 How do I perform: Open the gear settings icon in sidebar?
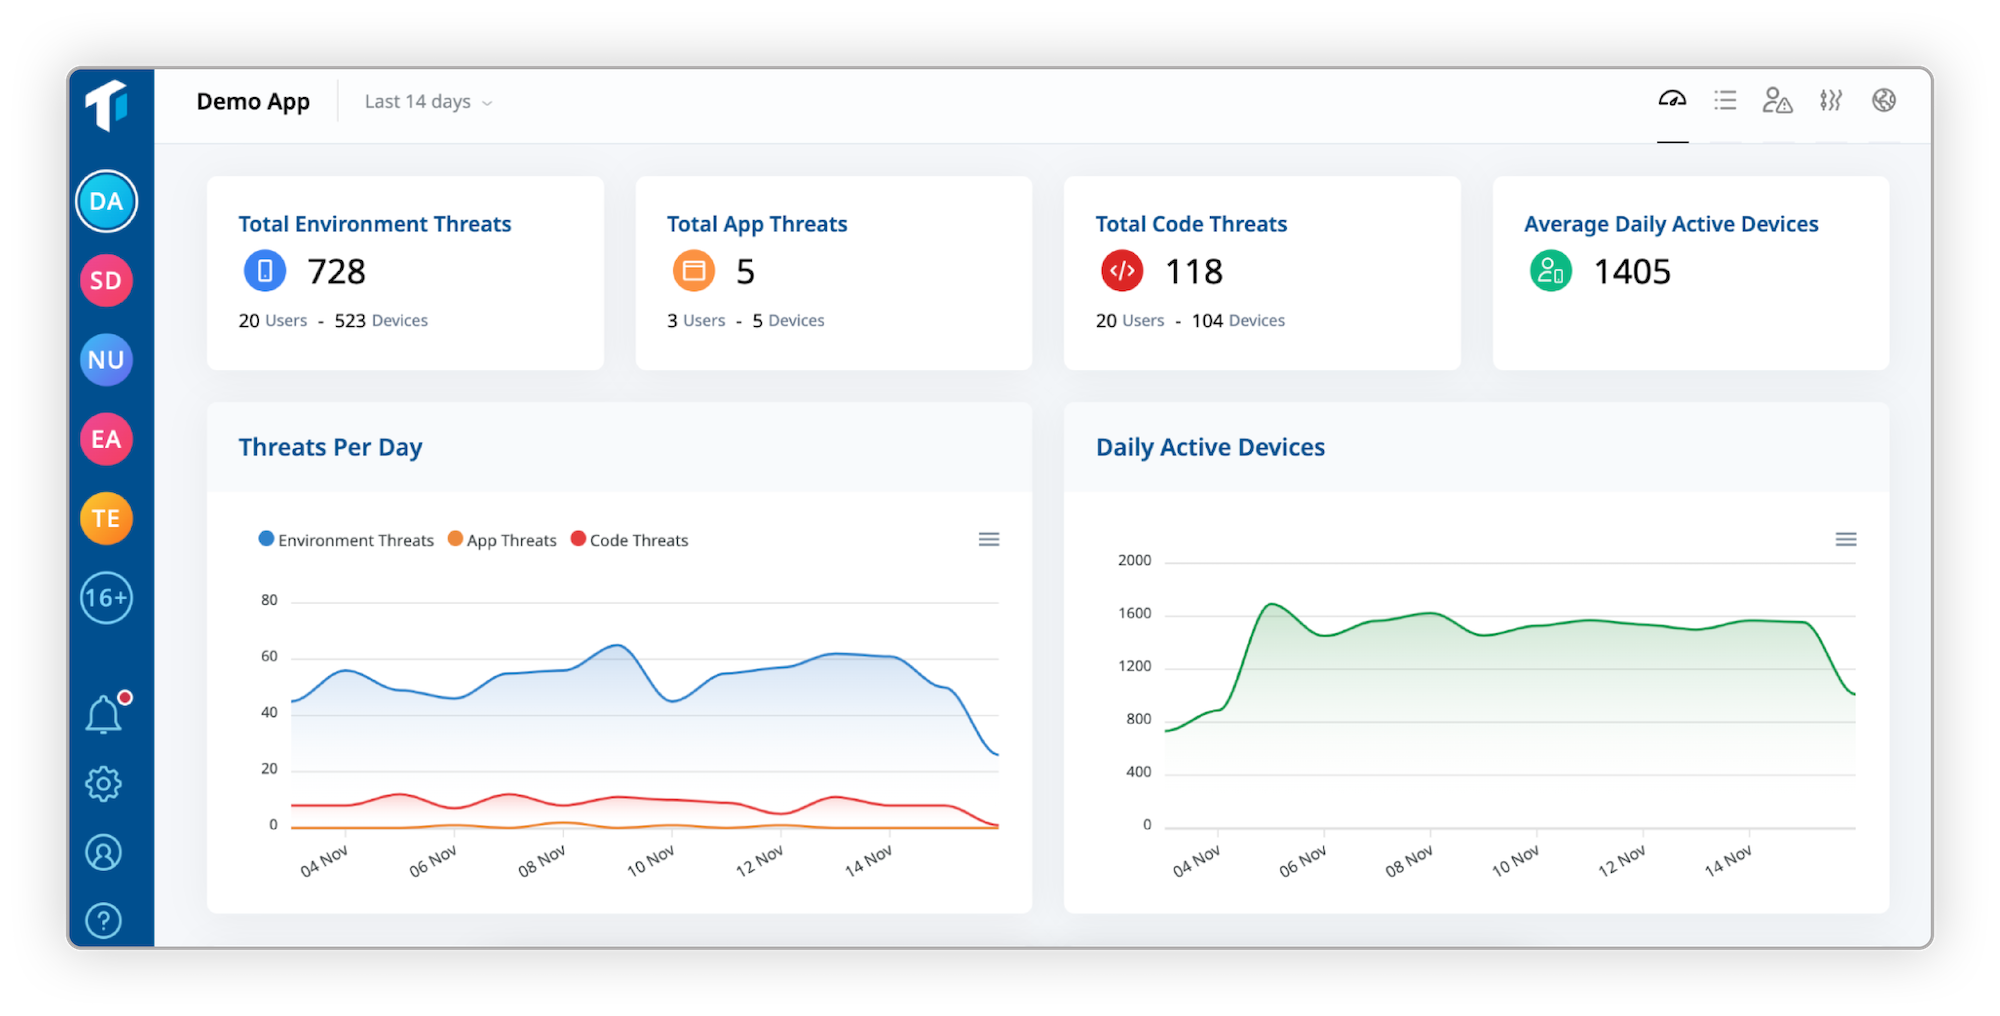[103, 784]
